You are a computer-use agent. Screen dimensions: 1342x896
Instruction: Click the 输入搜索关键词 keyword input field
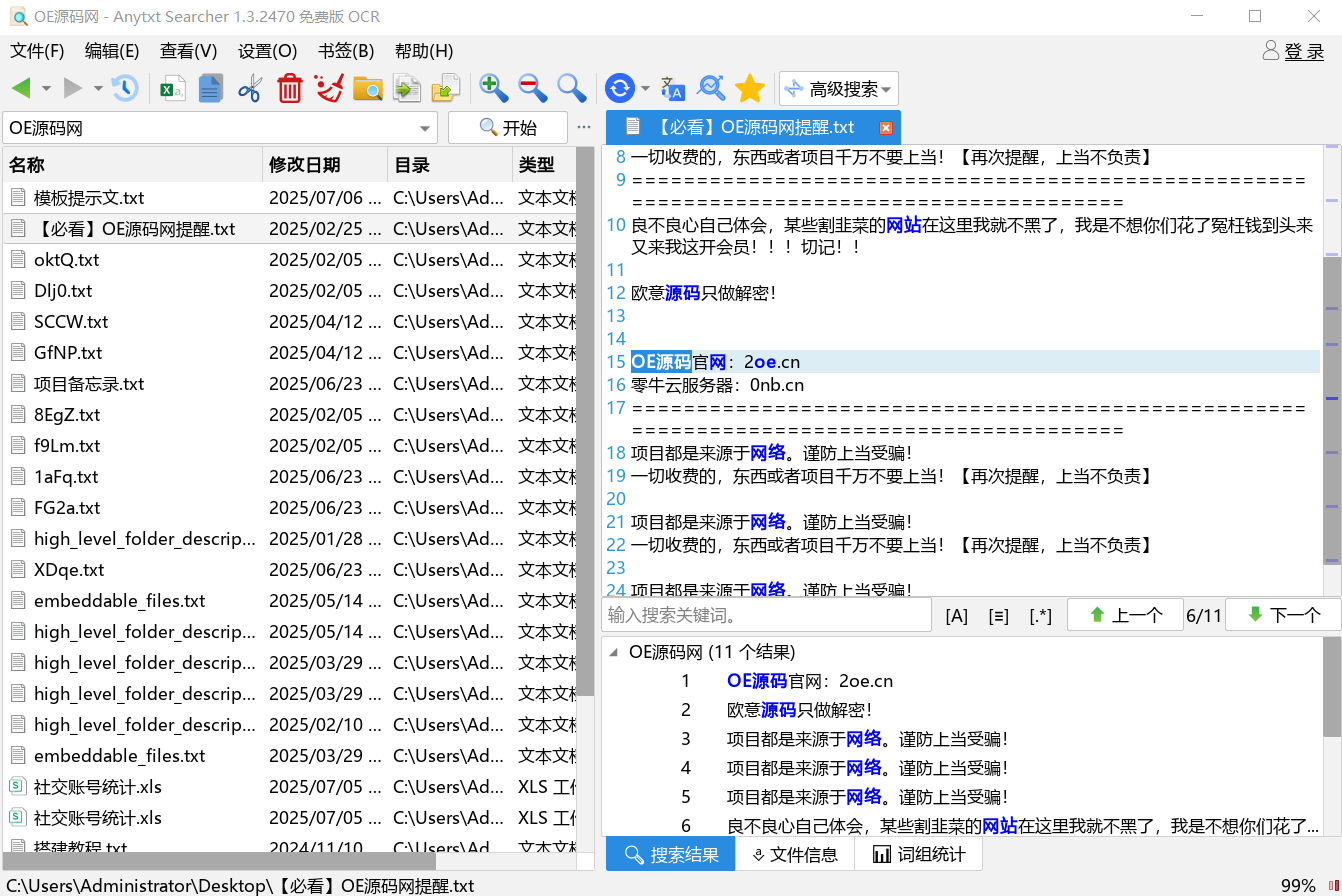coord(765,615)
